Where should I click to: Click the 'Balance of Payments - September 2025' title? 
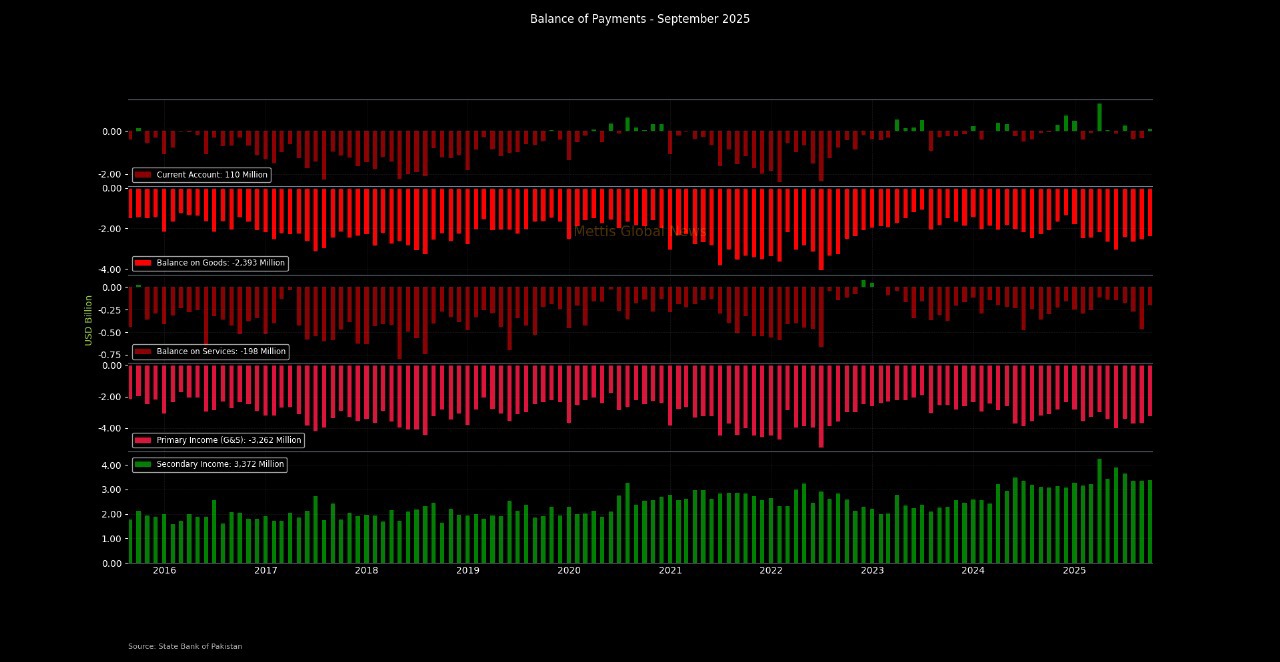pyautogui.click(x=640, y=19)
